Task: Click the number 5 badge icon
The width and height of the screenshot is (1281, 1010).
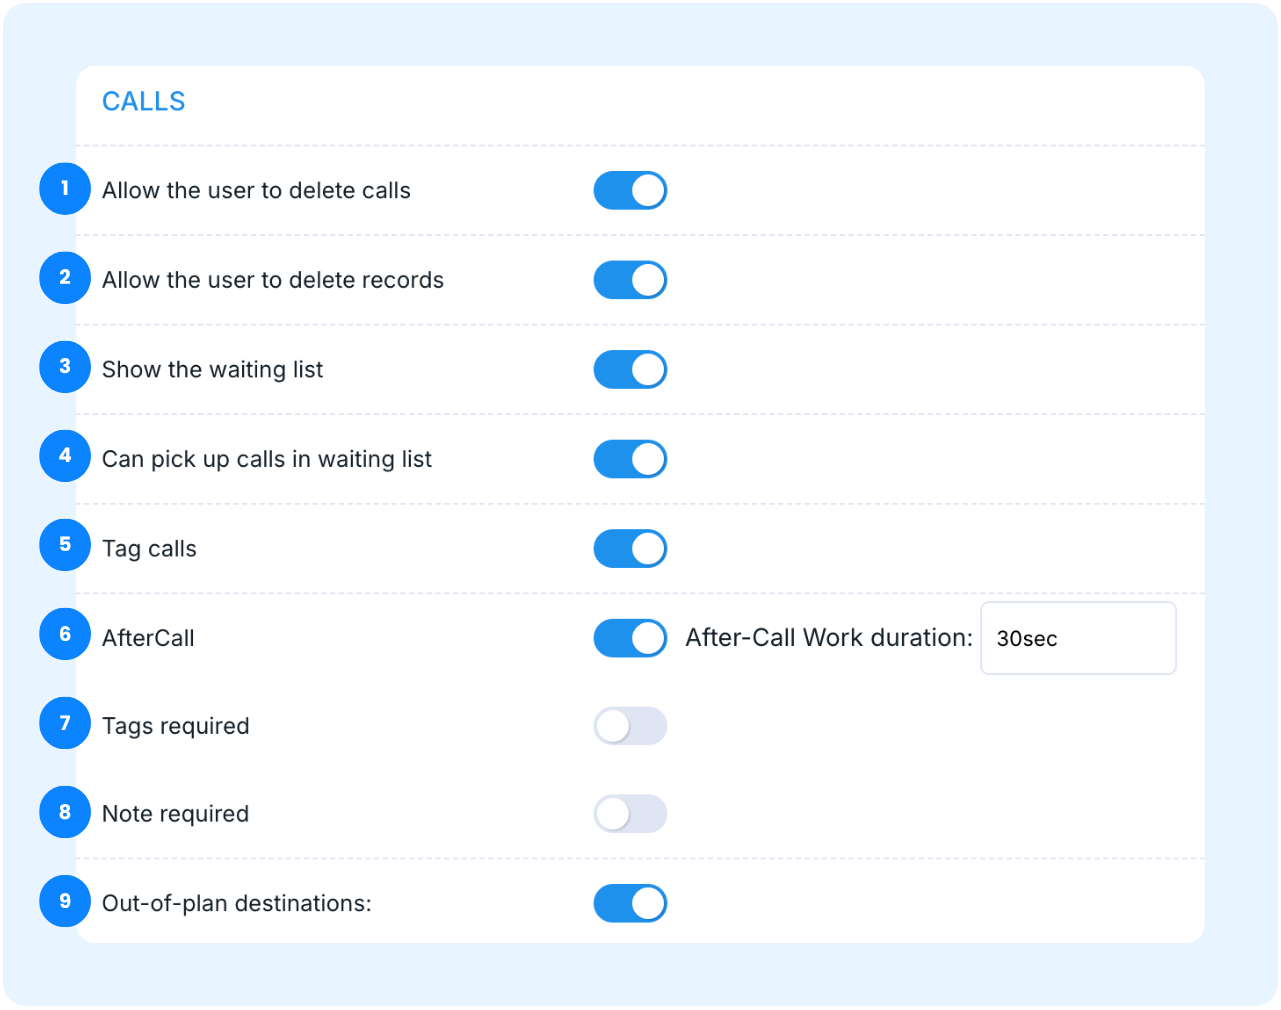Action: pos(65,545)
